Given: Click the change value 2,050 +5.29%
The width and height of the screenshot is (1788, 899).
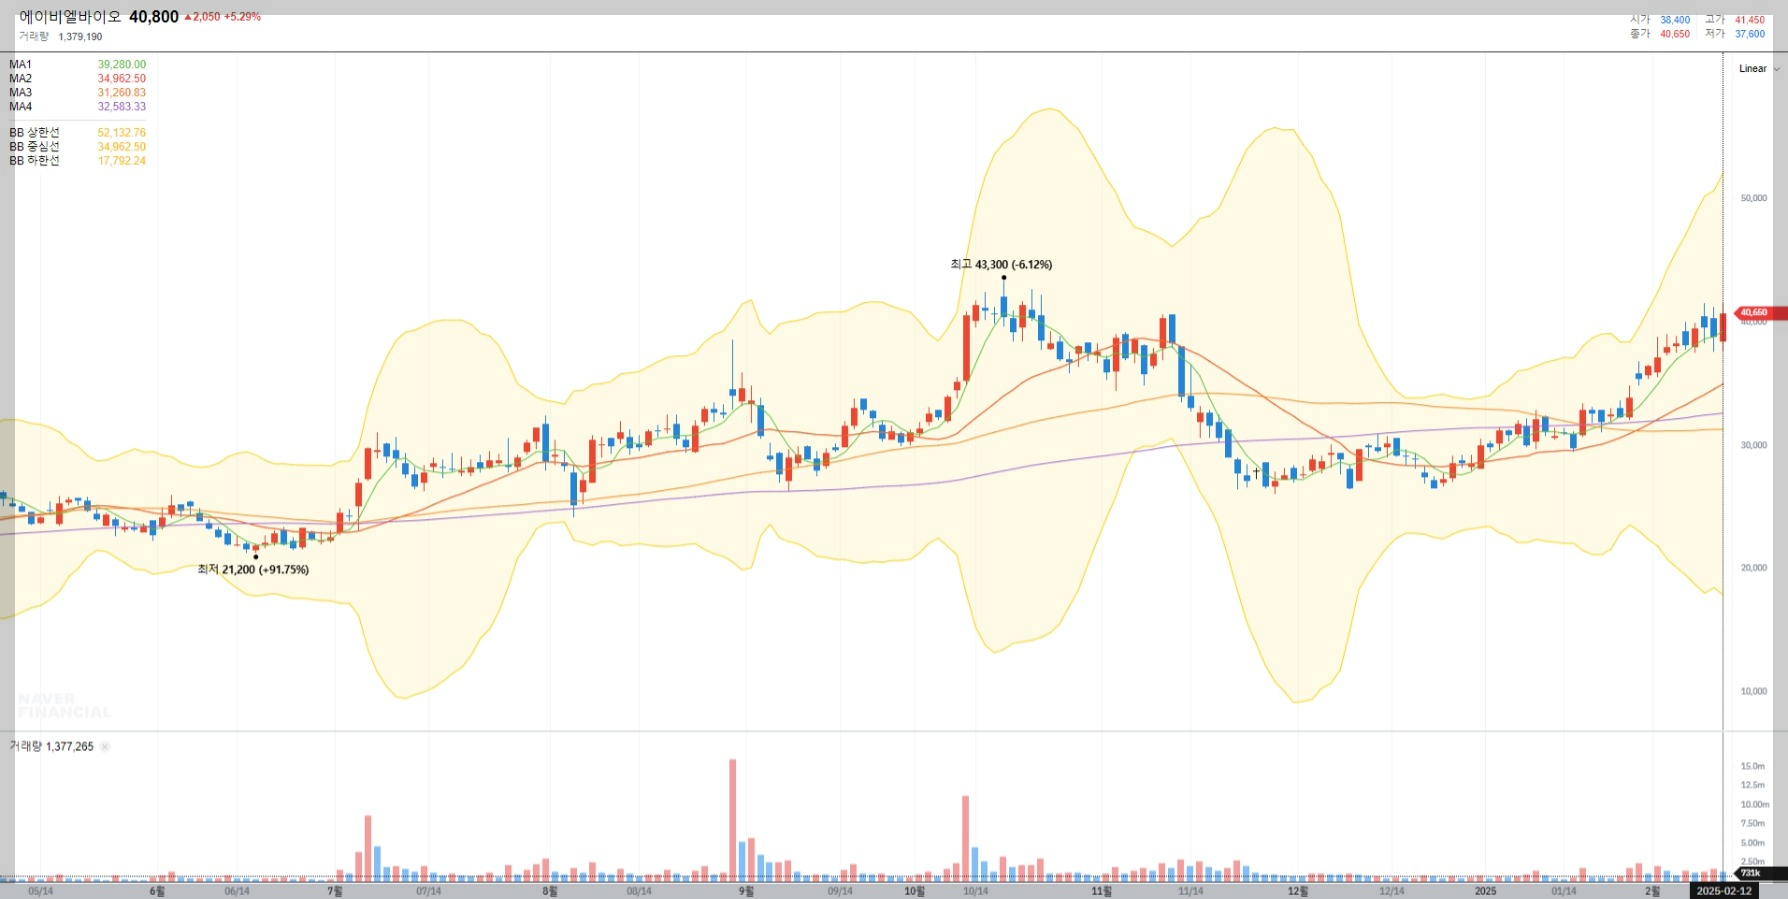Looking at the screenshot, I should click(x=222, y=17).
